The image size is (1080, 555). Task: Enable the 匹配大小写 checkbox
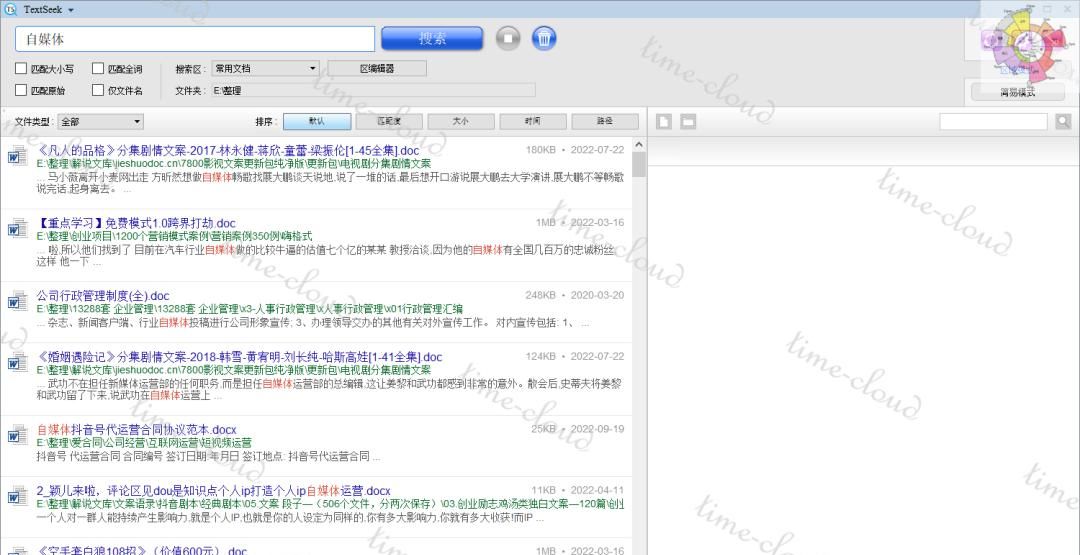pyautogui.click(x=22, y=69)
